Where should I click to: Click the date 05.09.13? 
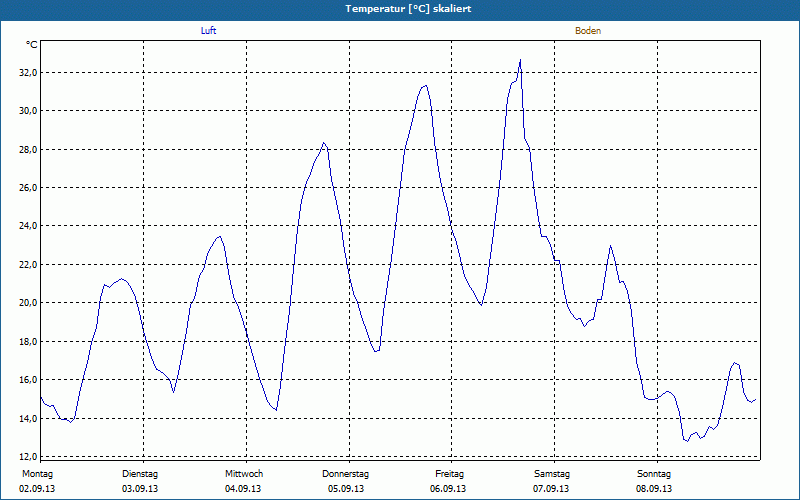point(346,489)
